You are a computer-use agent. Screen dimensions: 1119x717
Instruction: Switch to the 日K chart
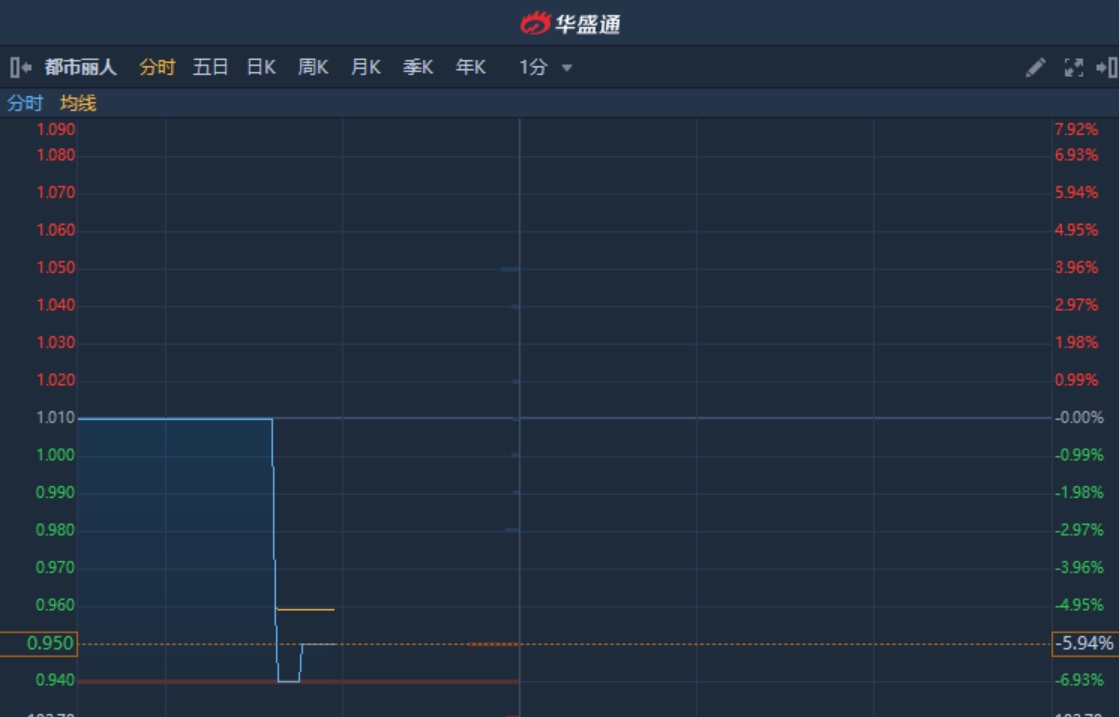[x=261, y=68]
